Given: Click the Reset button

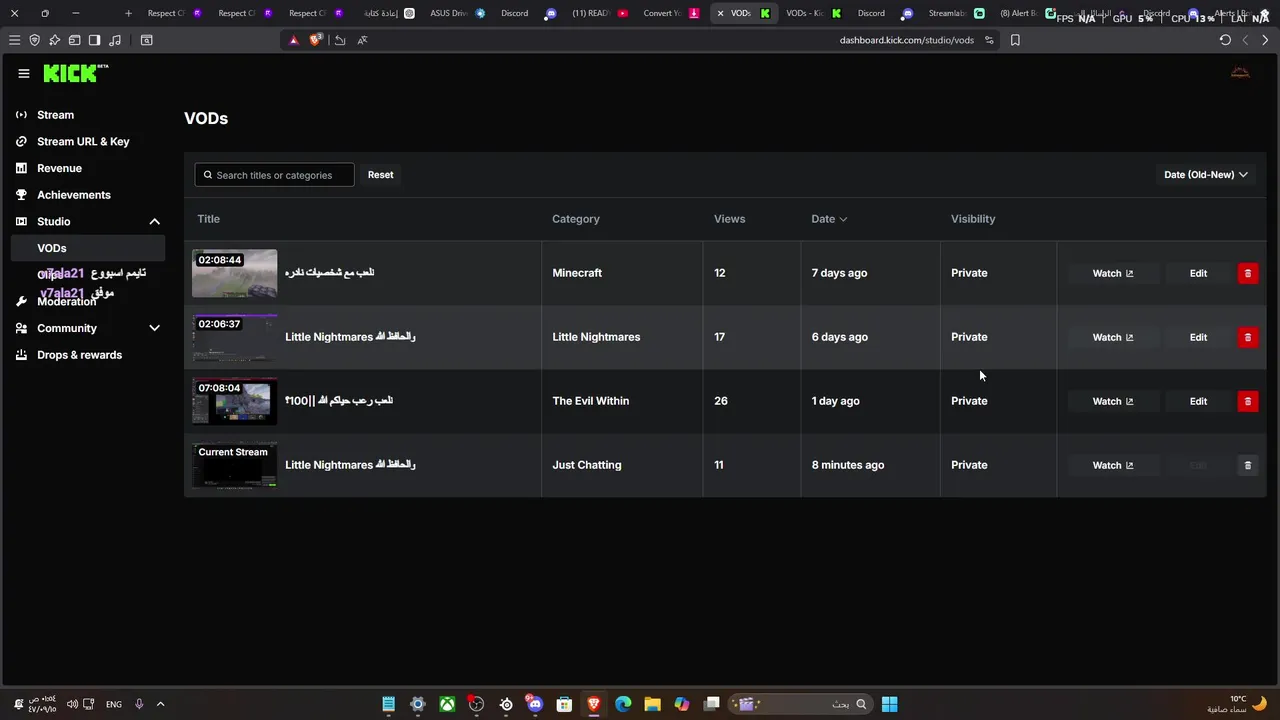Looking at the screenshot, I should point(380,175).
